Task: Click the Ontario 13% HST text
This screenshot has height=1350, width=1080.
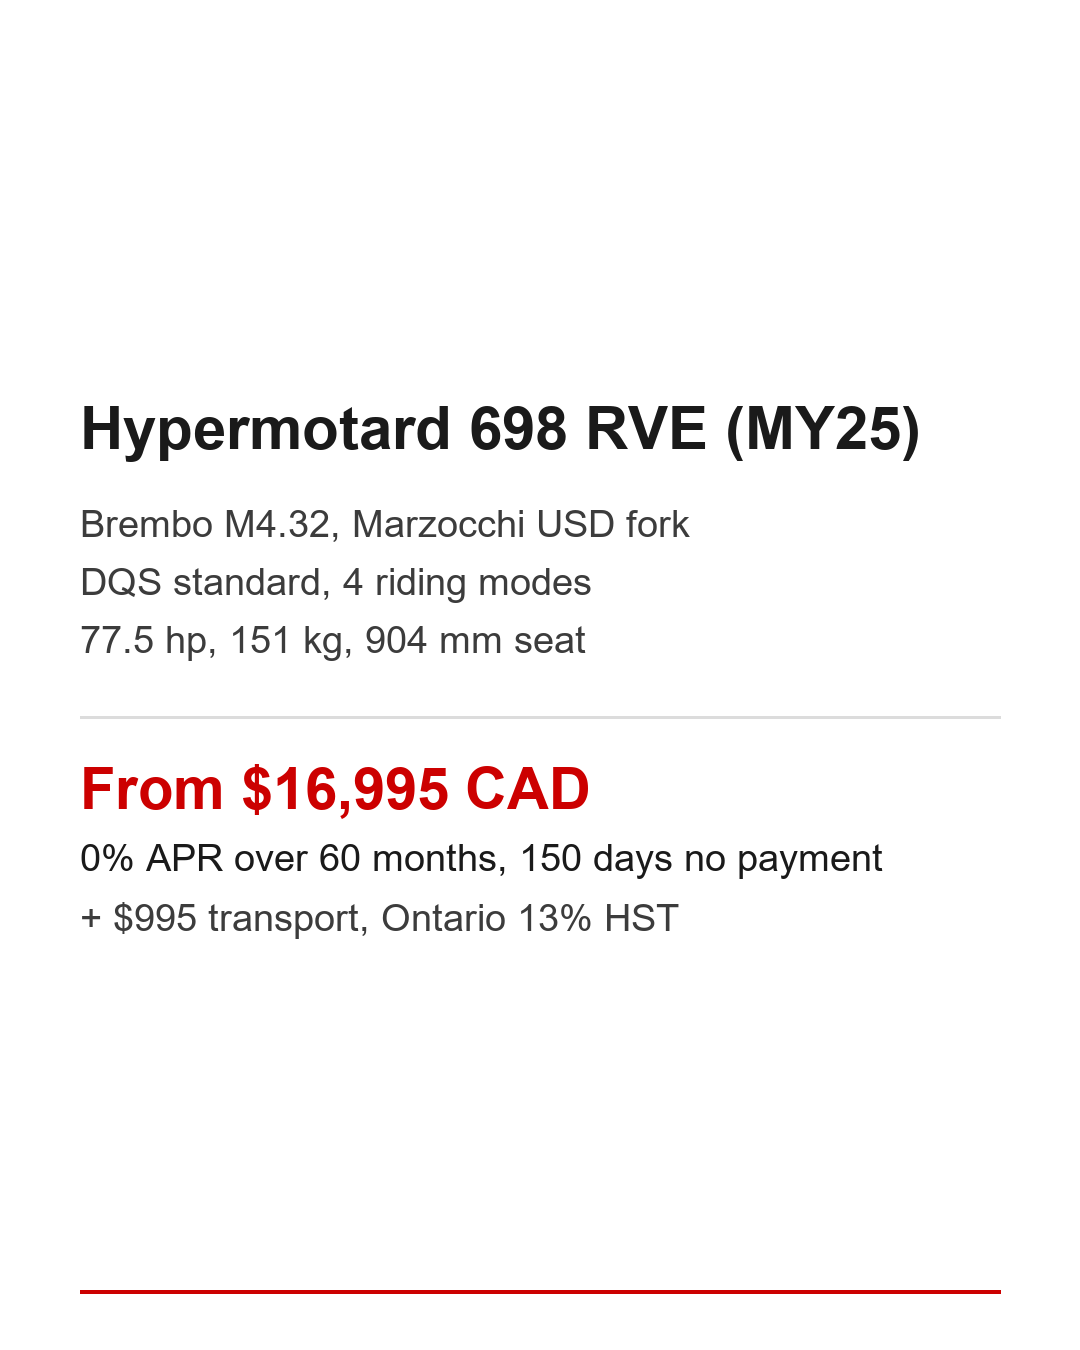Action: tap(530, 917)
